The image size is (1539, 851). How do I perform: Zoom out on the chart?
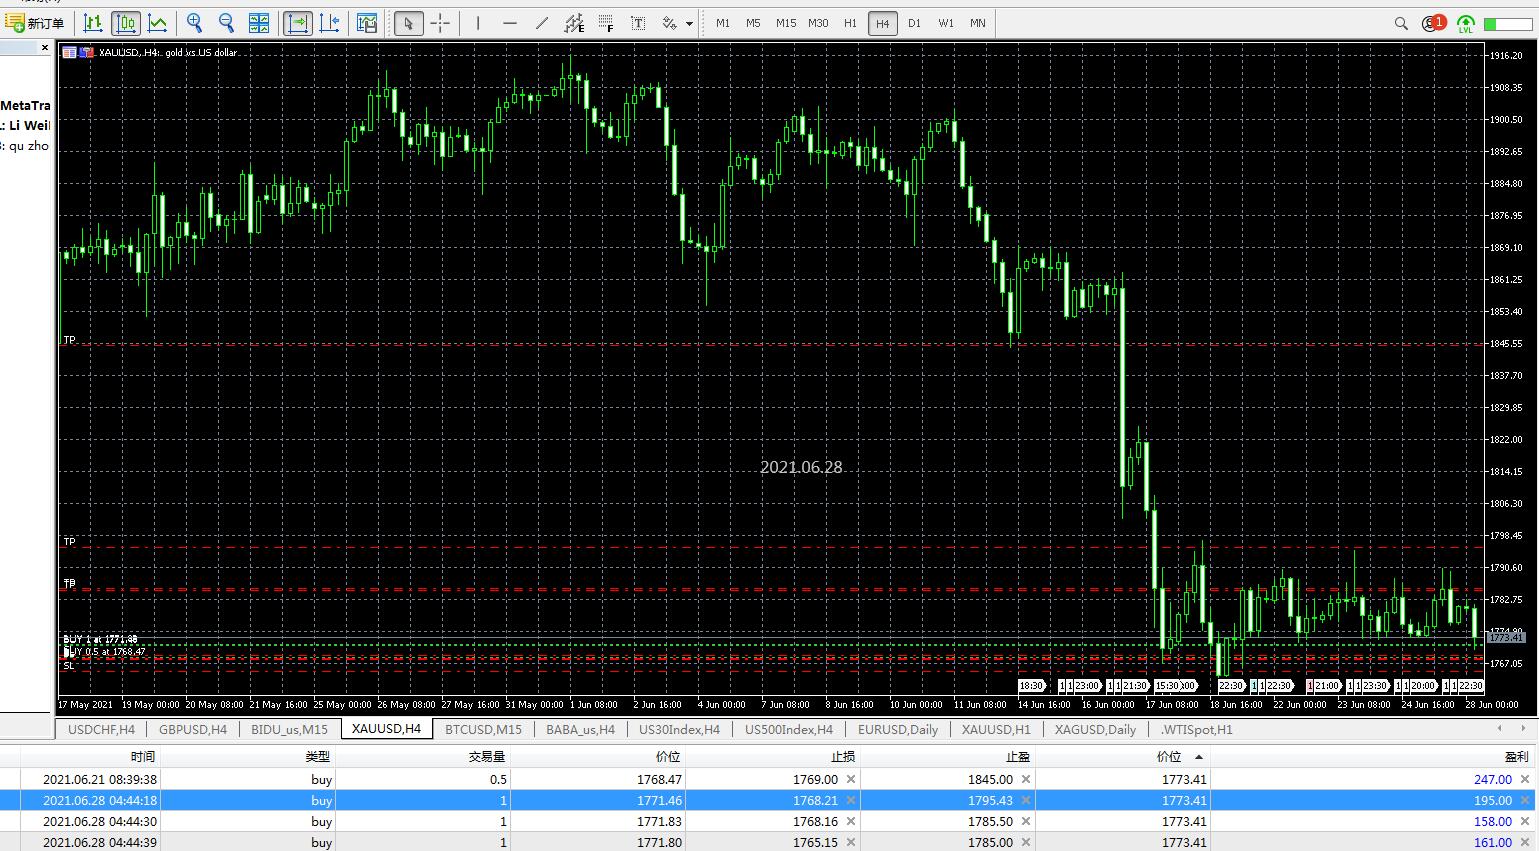tap(226, 23)
